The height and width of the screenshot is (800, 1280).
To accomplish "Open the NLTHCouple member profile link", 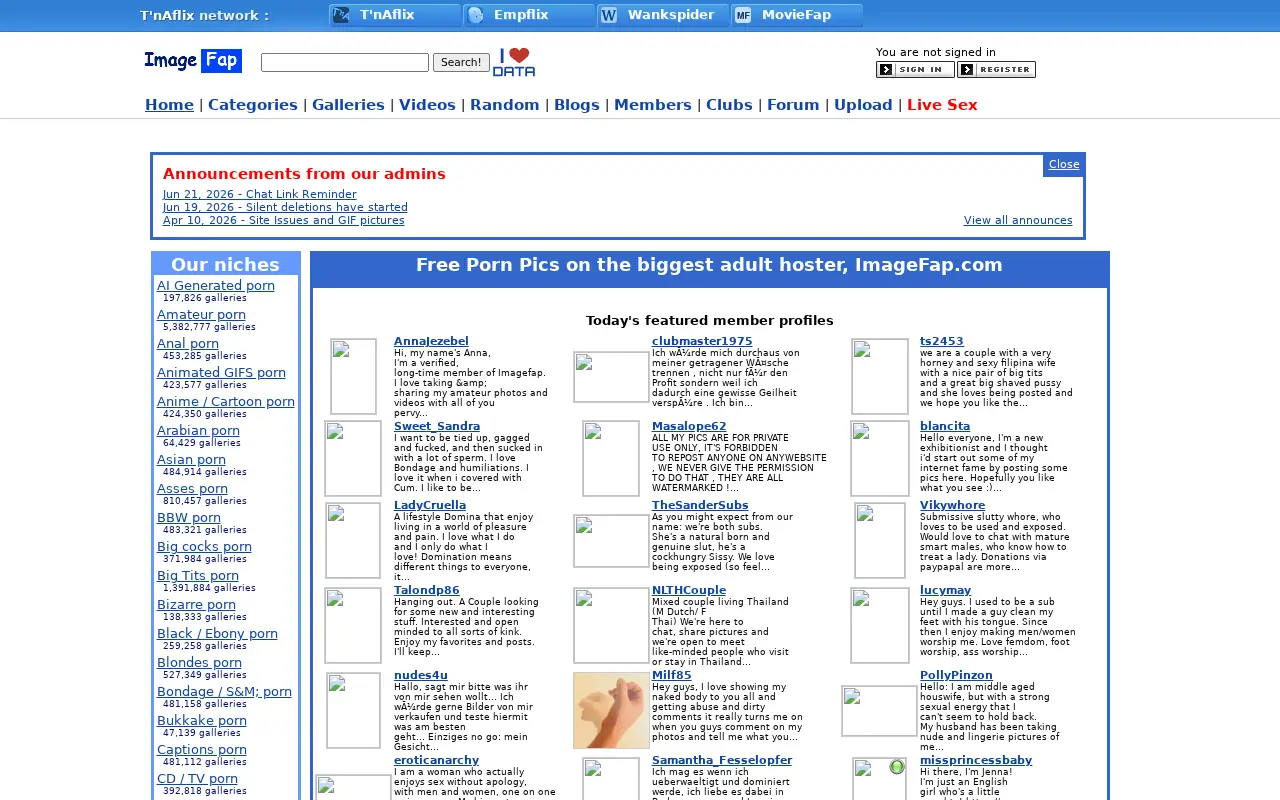I will coord(689,591).
